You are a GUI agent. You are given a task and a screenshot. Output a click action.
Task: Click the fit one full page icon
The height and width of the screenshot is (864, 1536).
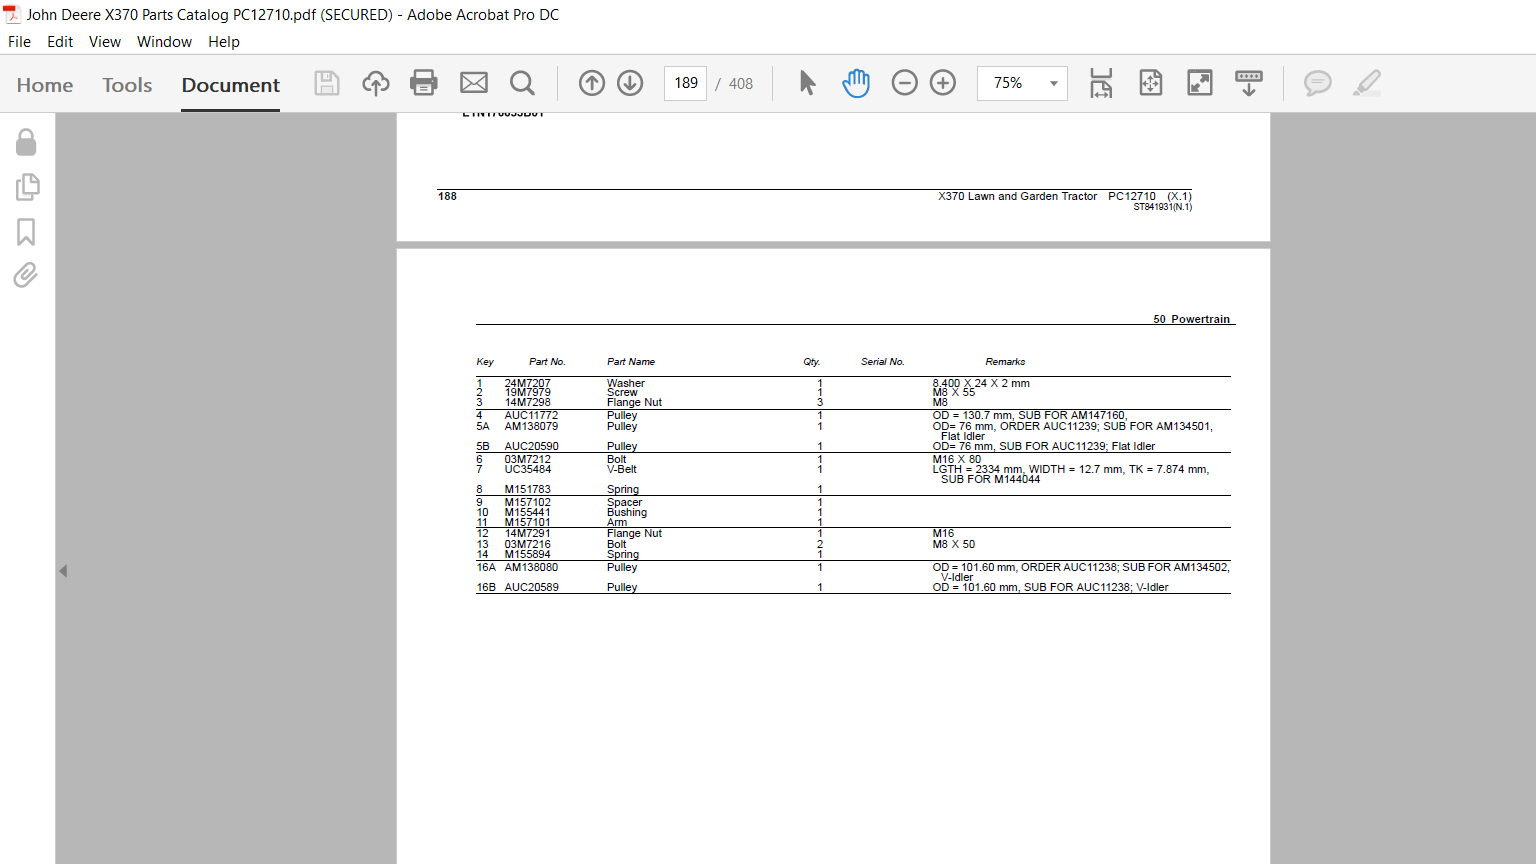(1151, 83)
